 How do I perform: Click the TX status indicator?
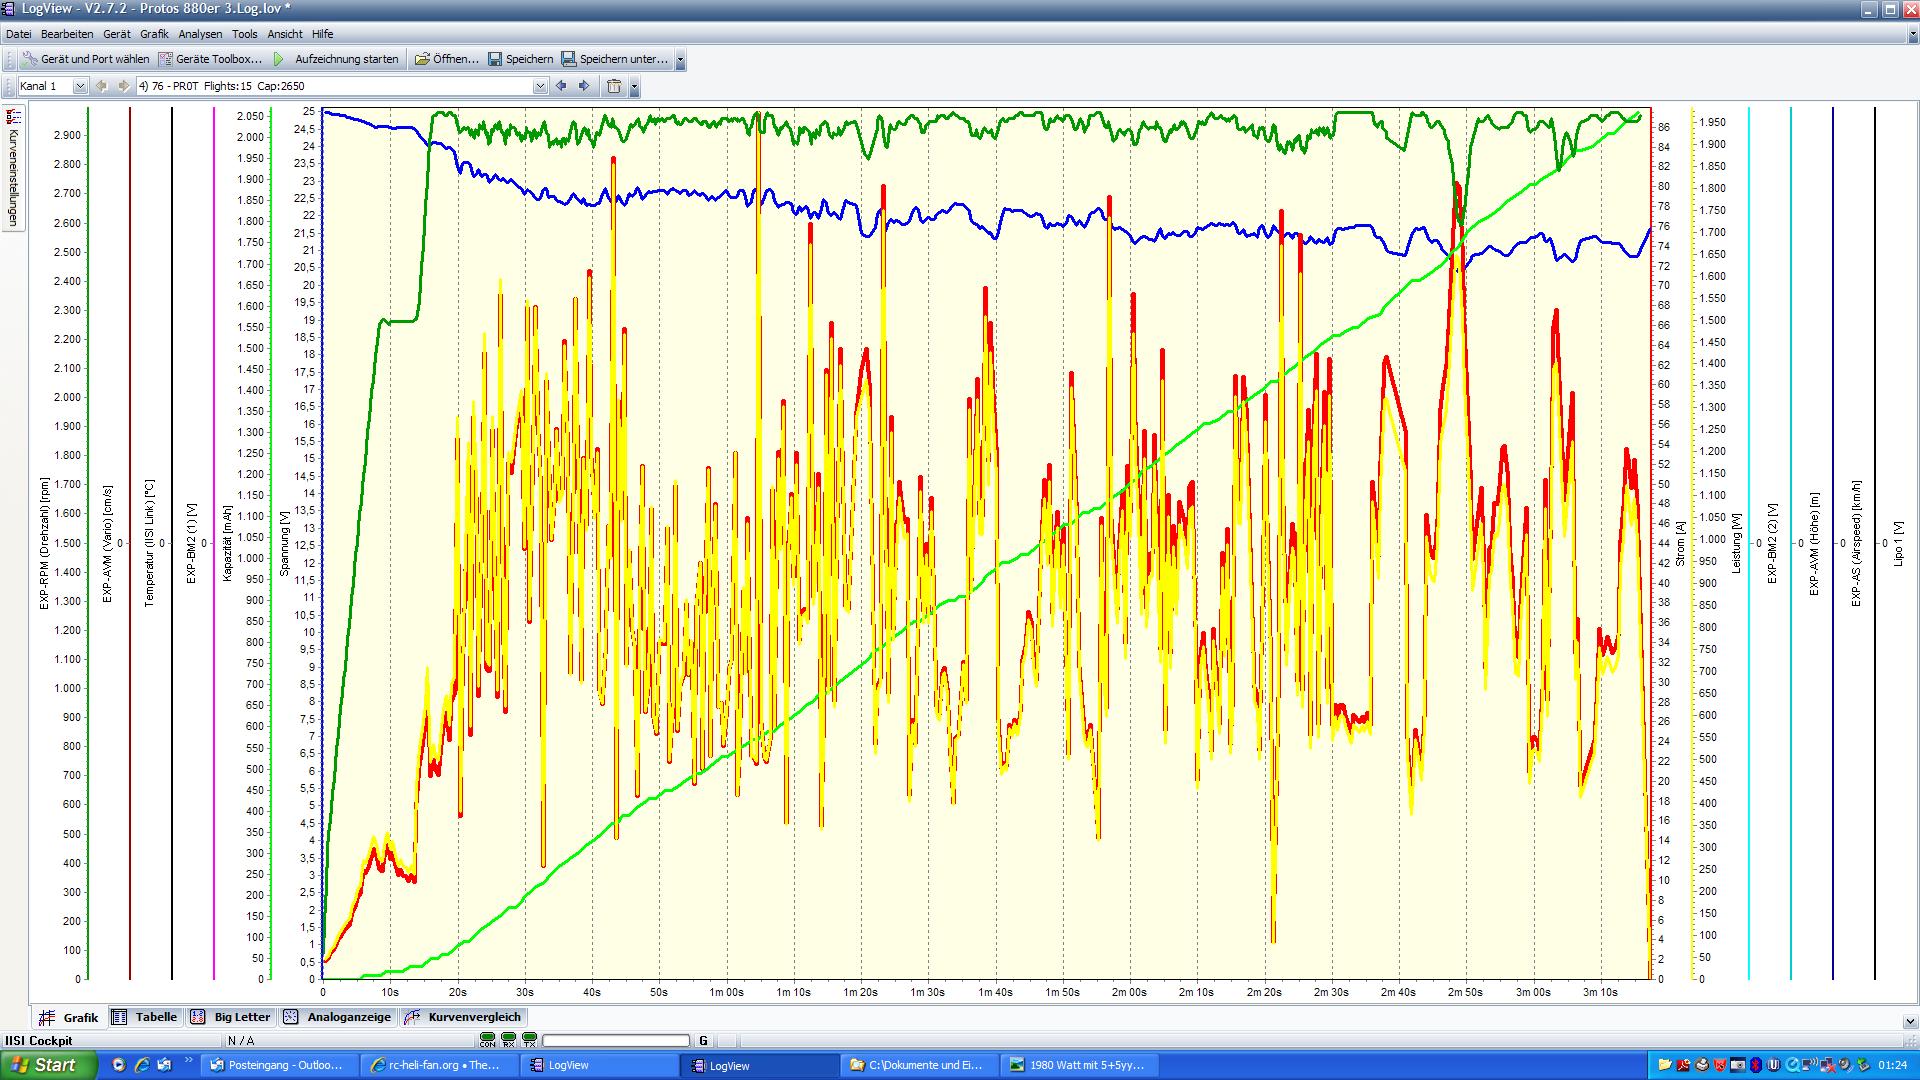pyautogui.click(x=529, y=1040)
